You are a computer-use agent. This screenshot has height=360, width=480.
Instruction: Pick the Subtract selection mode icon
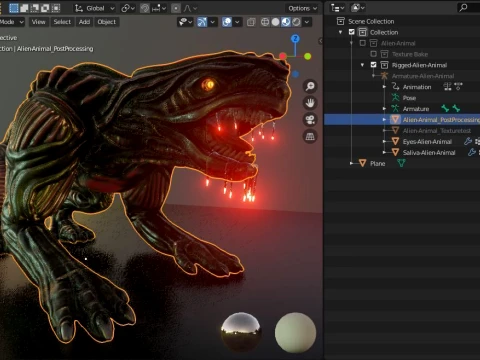(x=35, y=8)
